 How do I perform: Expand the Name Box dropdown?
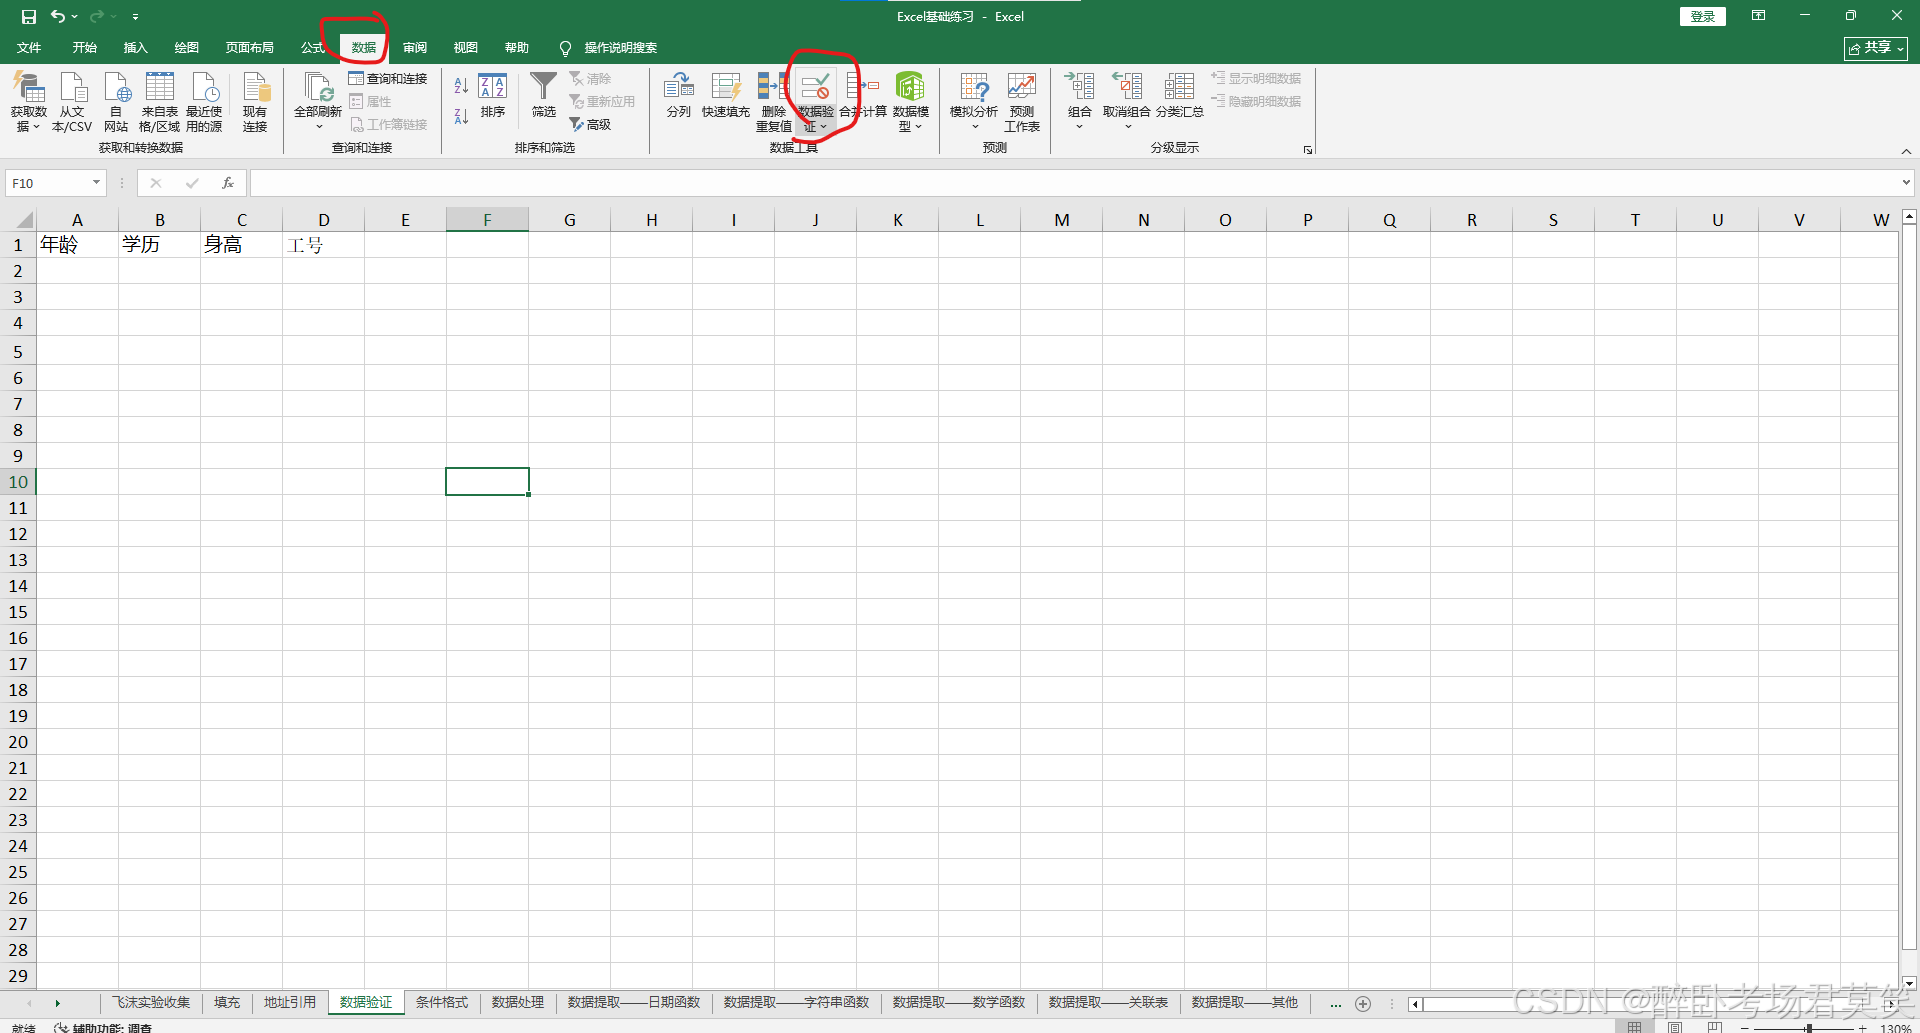pyautogui.click(x=97, y=183)
